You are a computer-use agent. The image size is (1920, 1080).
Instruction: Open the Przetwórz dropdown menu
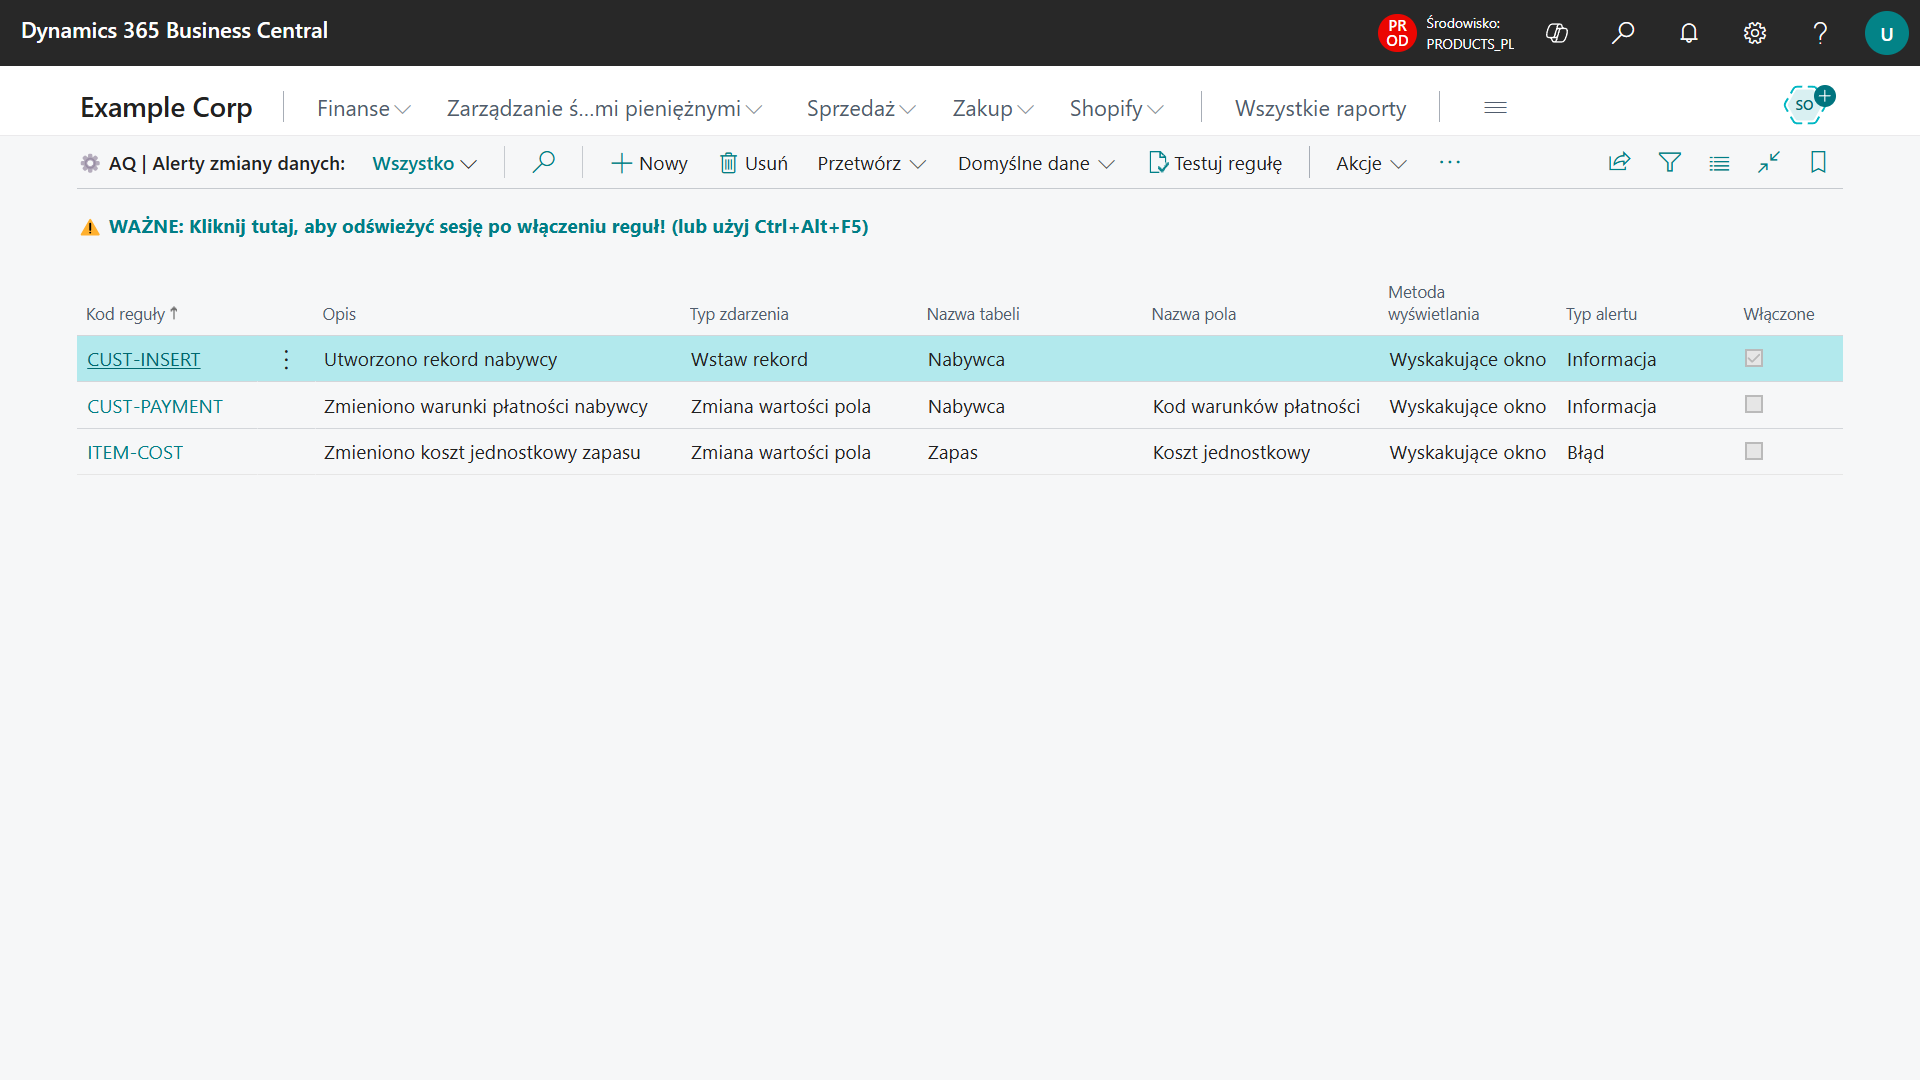pyautogui.click(x=871, y=163)
